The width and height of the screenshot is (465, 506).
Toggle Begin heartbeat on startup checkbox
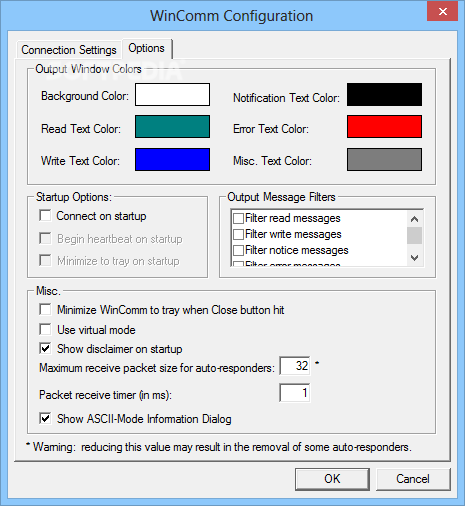[45, 238]
